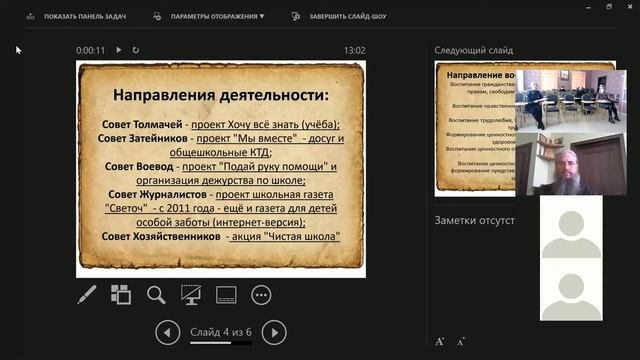The width and height of the screenshot is (640, 360).
Task: Pause or resume the presentation timer
Action: point(119,50)
